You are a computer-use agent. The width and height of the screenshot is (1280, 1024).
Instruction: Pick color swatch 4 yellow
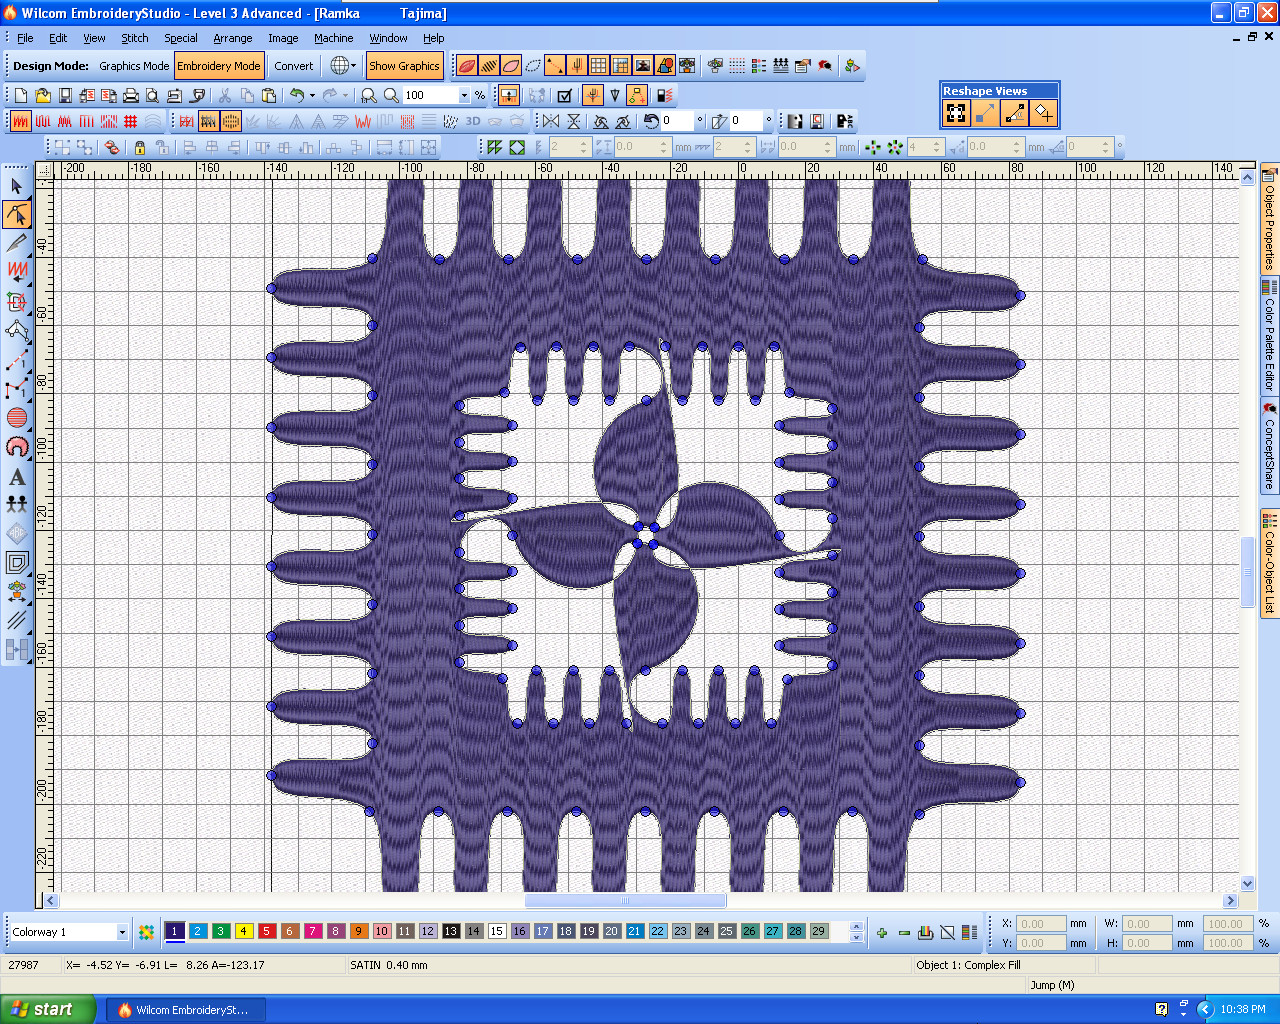pyautogui.click(x=244, y=931)
